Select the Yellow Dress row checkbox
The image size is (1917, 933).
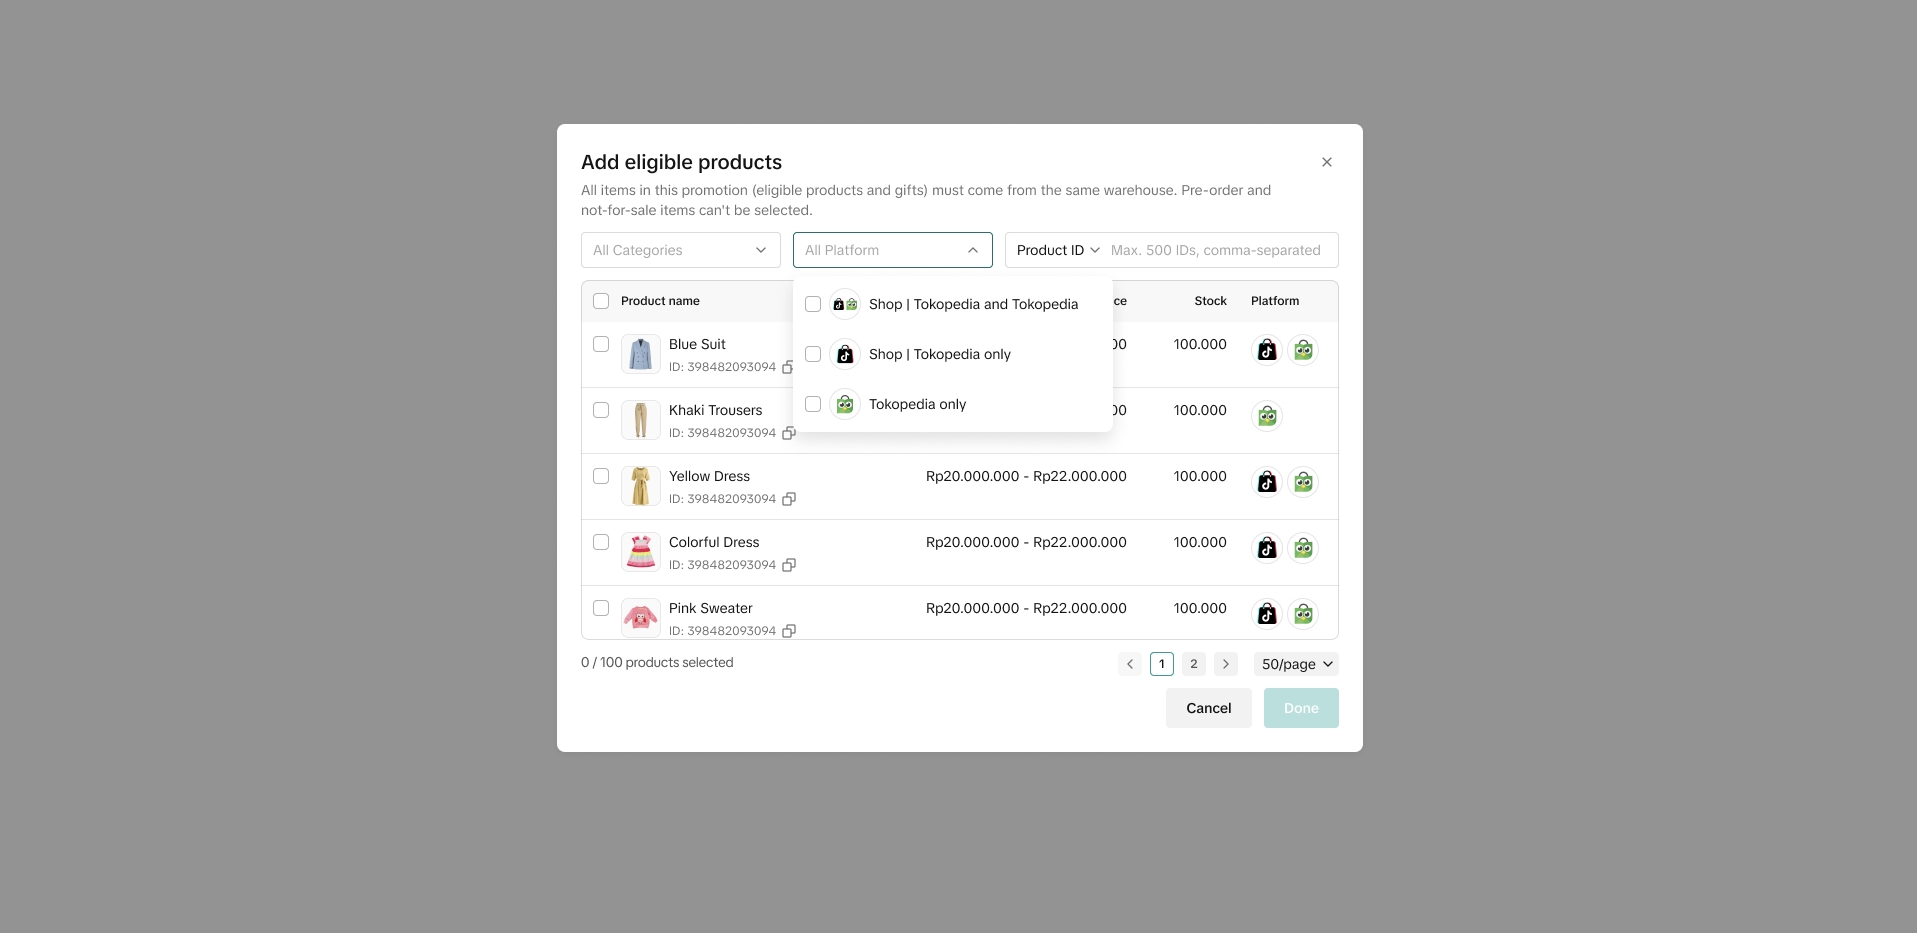click(601, 476)
